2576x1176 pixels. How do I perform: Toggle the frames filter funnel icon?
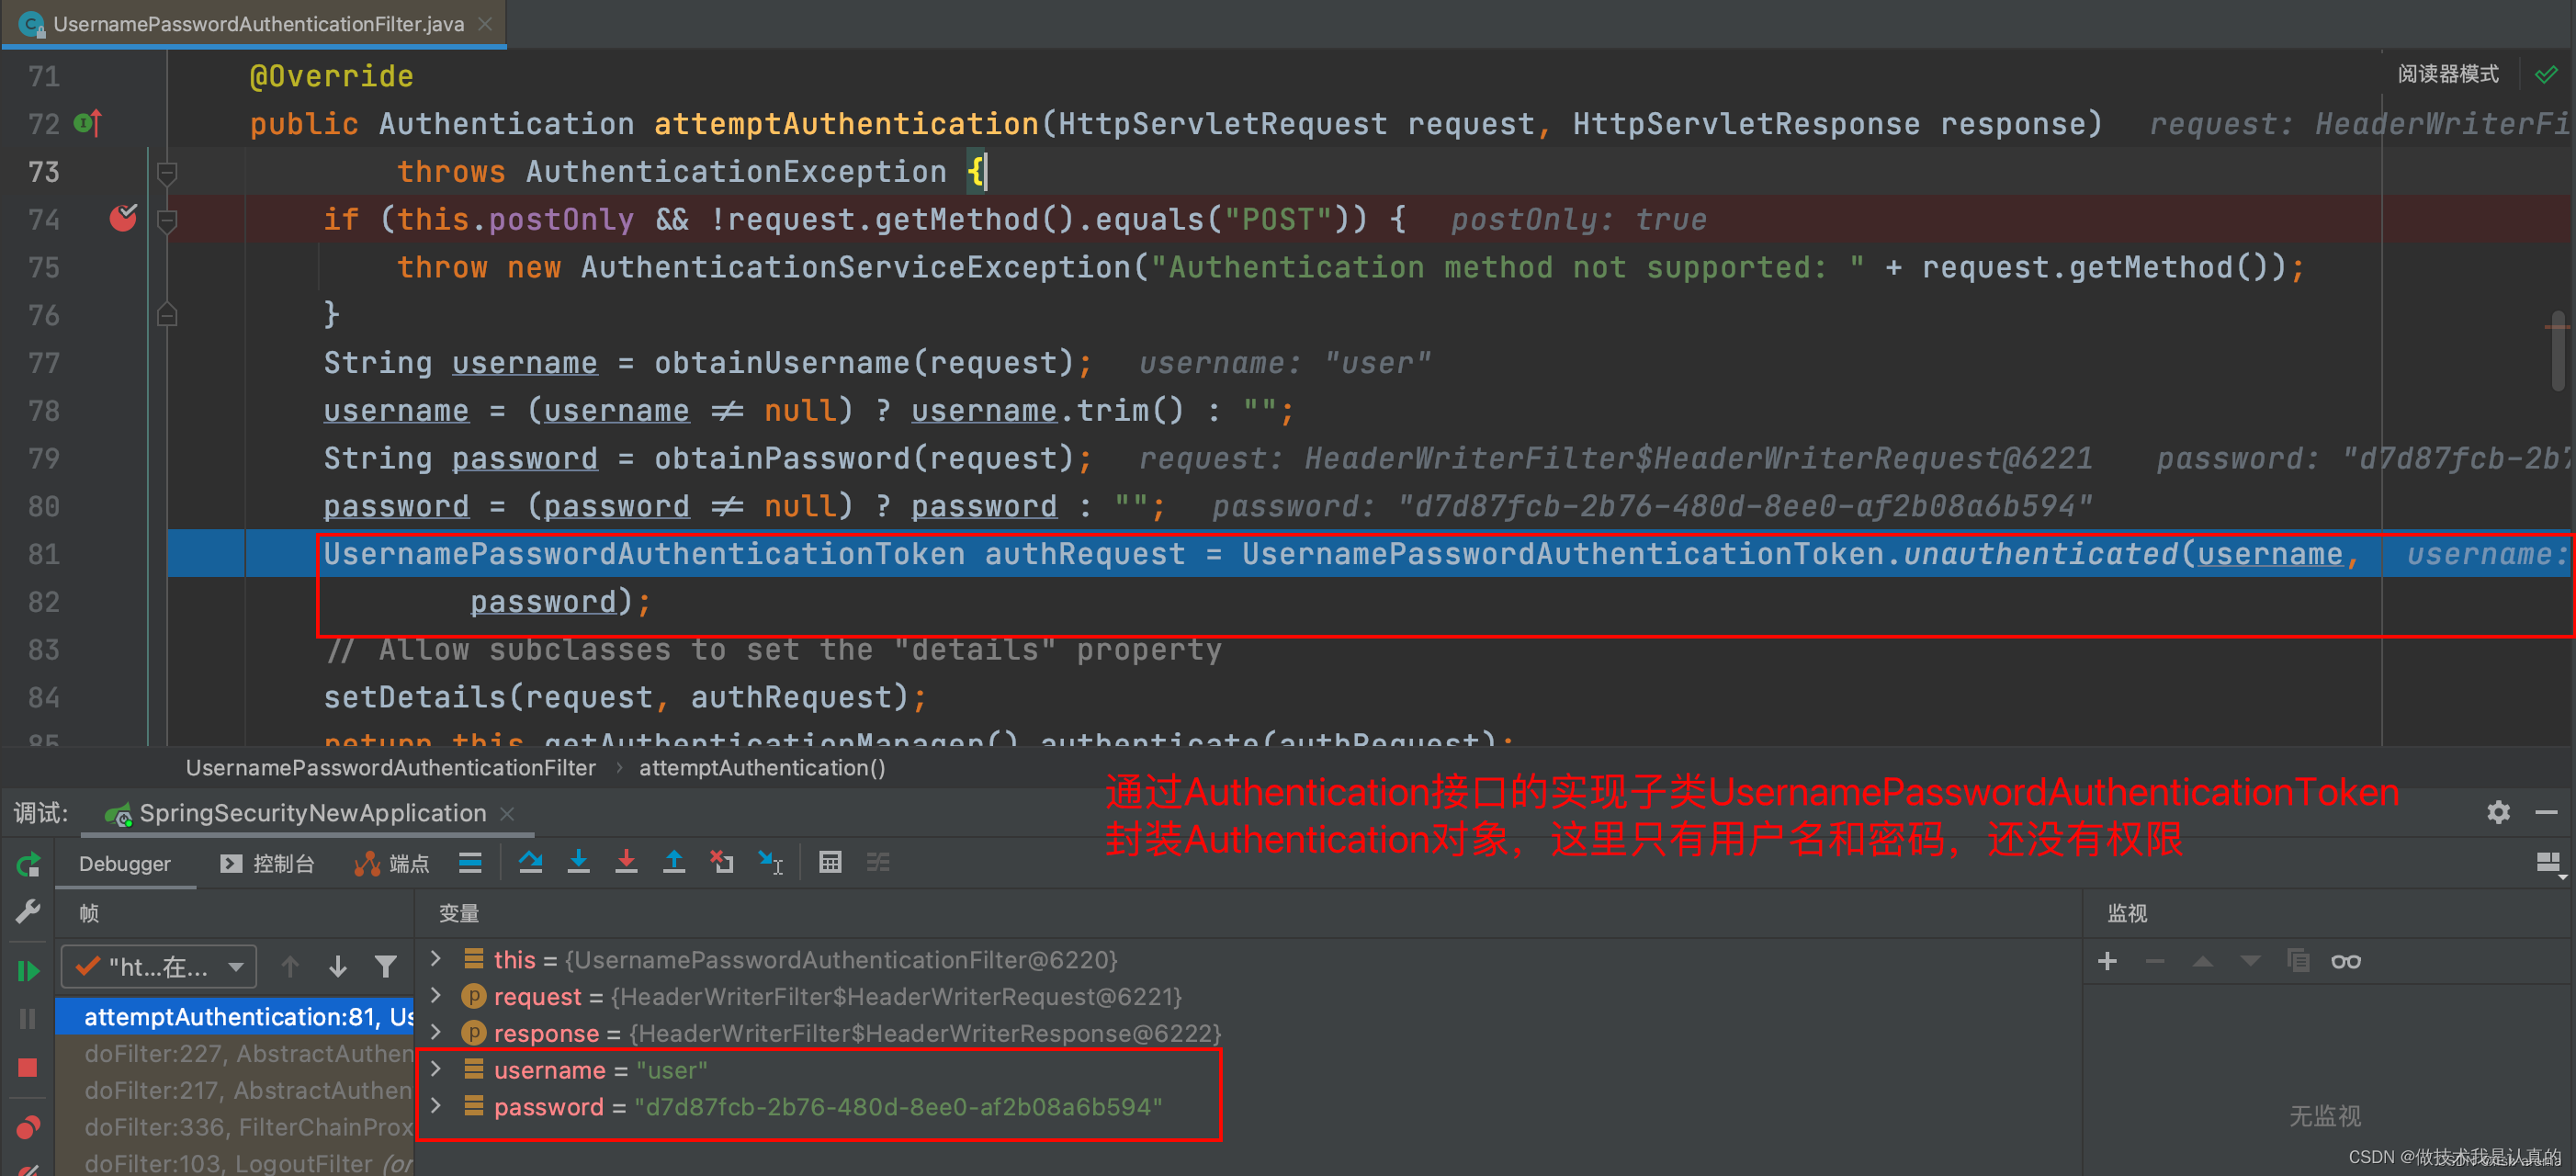tap(385, 966)
